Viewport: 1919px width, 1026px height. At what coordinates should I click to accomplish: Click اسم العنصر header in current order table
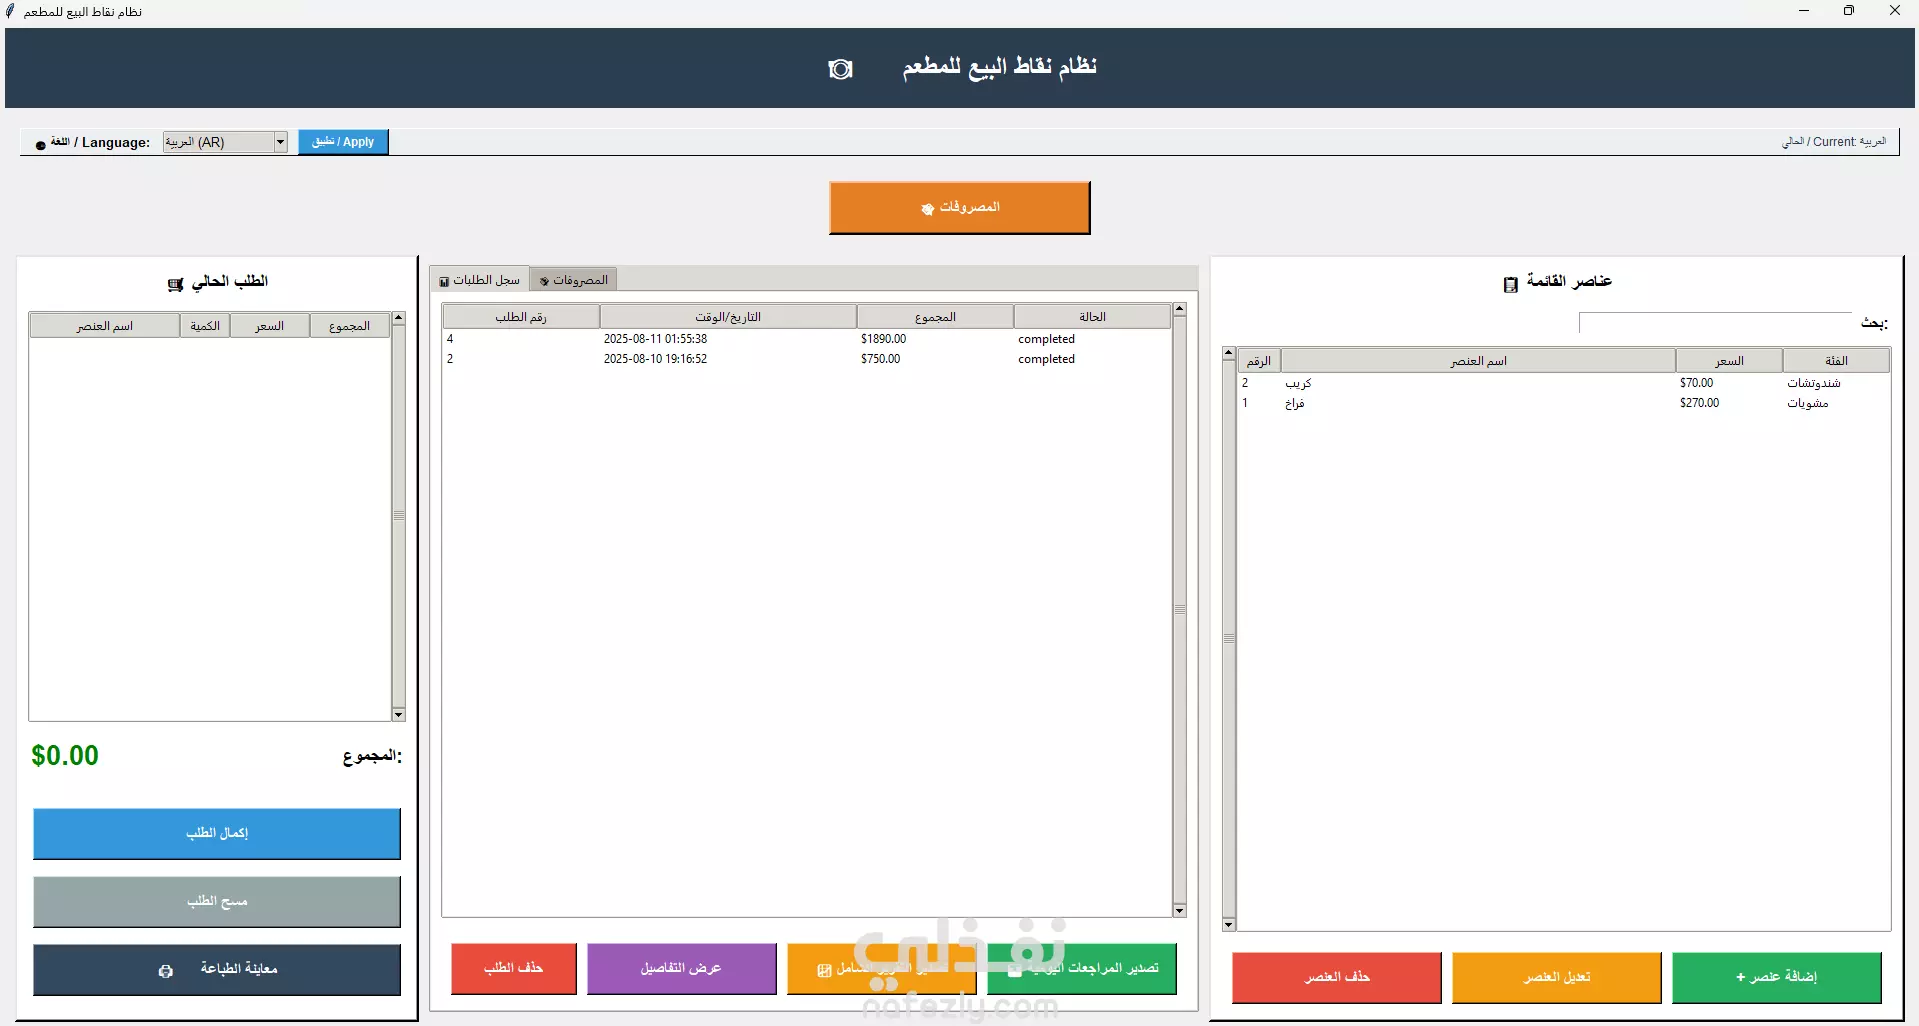[105, 326]
